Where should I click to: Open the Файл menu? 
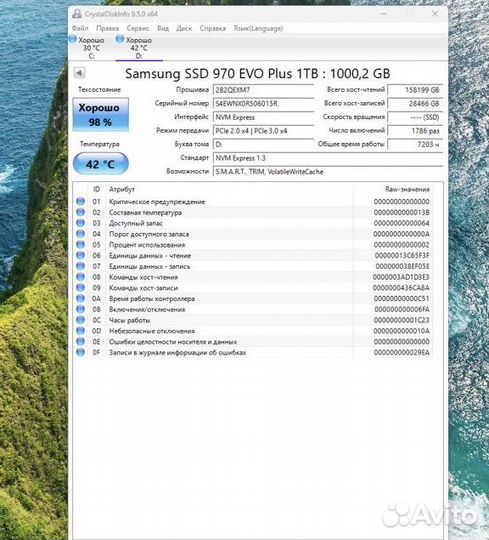pos(80,28)
